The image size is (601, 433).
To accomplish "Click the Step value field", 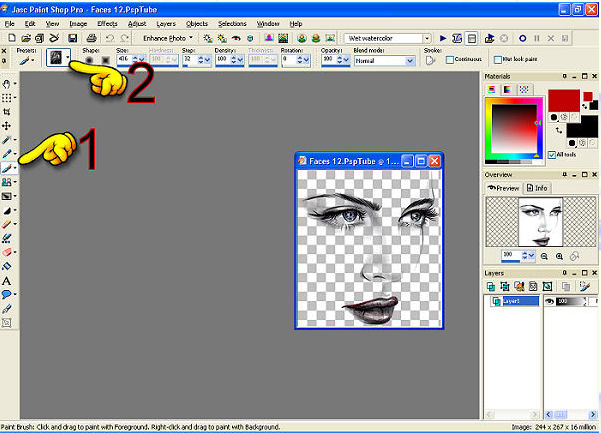I will [190, 60].
